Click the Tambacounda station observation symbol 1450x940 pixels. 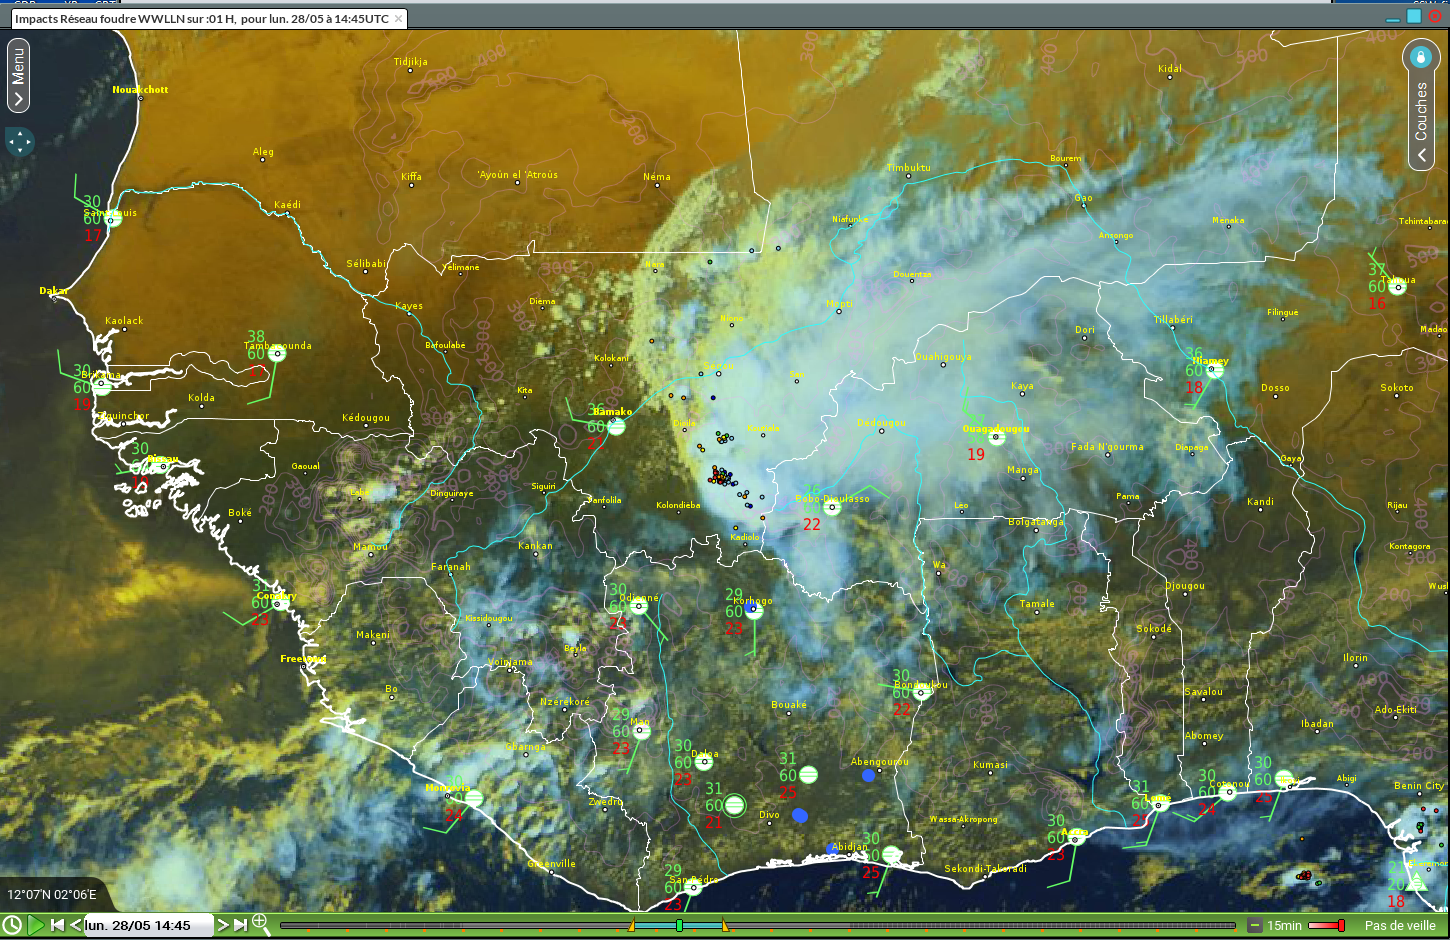pos(278,353)
